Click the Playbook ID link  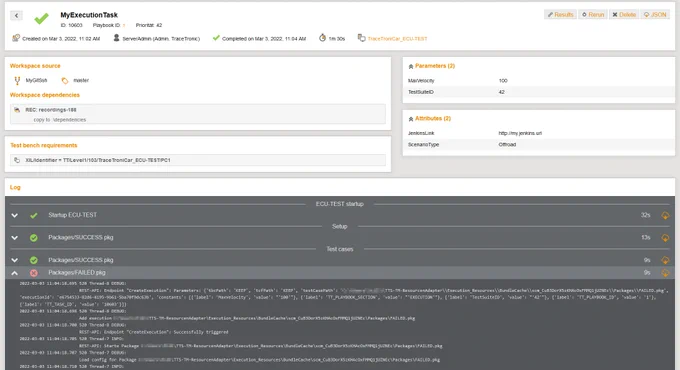124,26
